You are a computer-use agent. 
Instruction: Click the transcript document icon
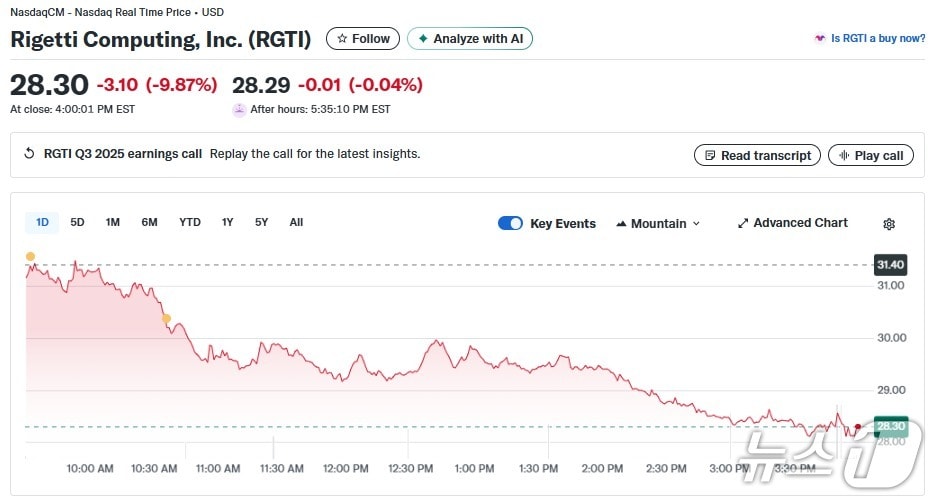coord(710,156)
